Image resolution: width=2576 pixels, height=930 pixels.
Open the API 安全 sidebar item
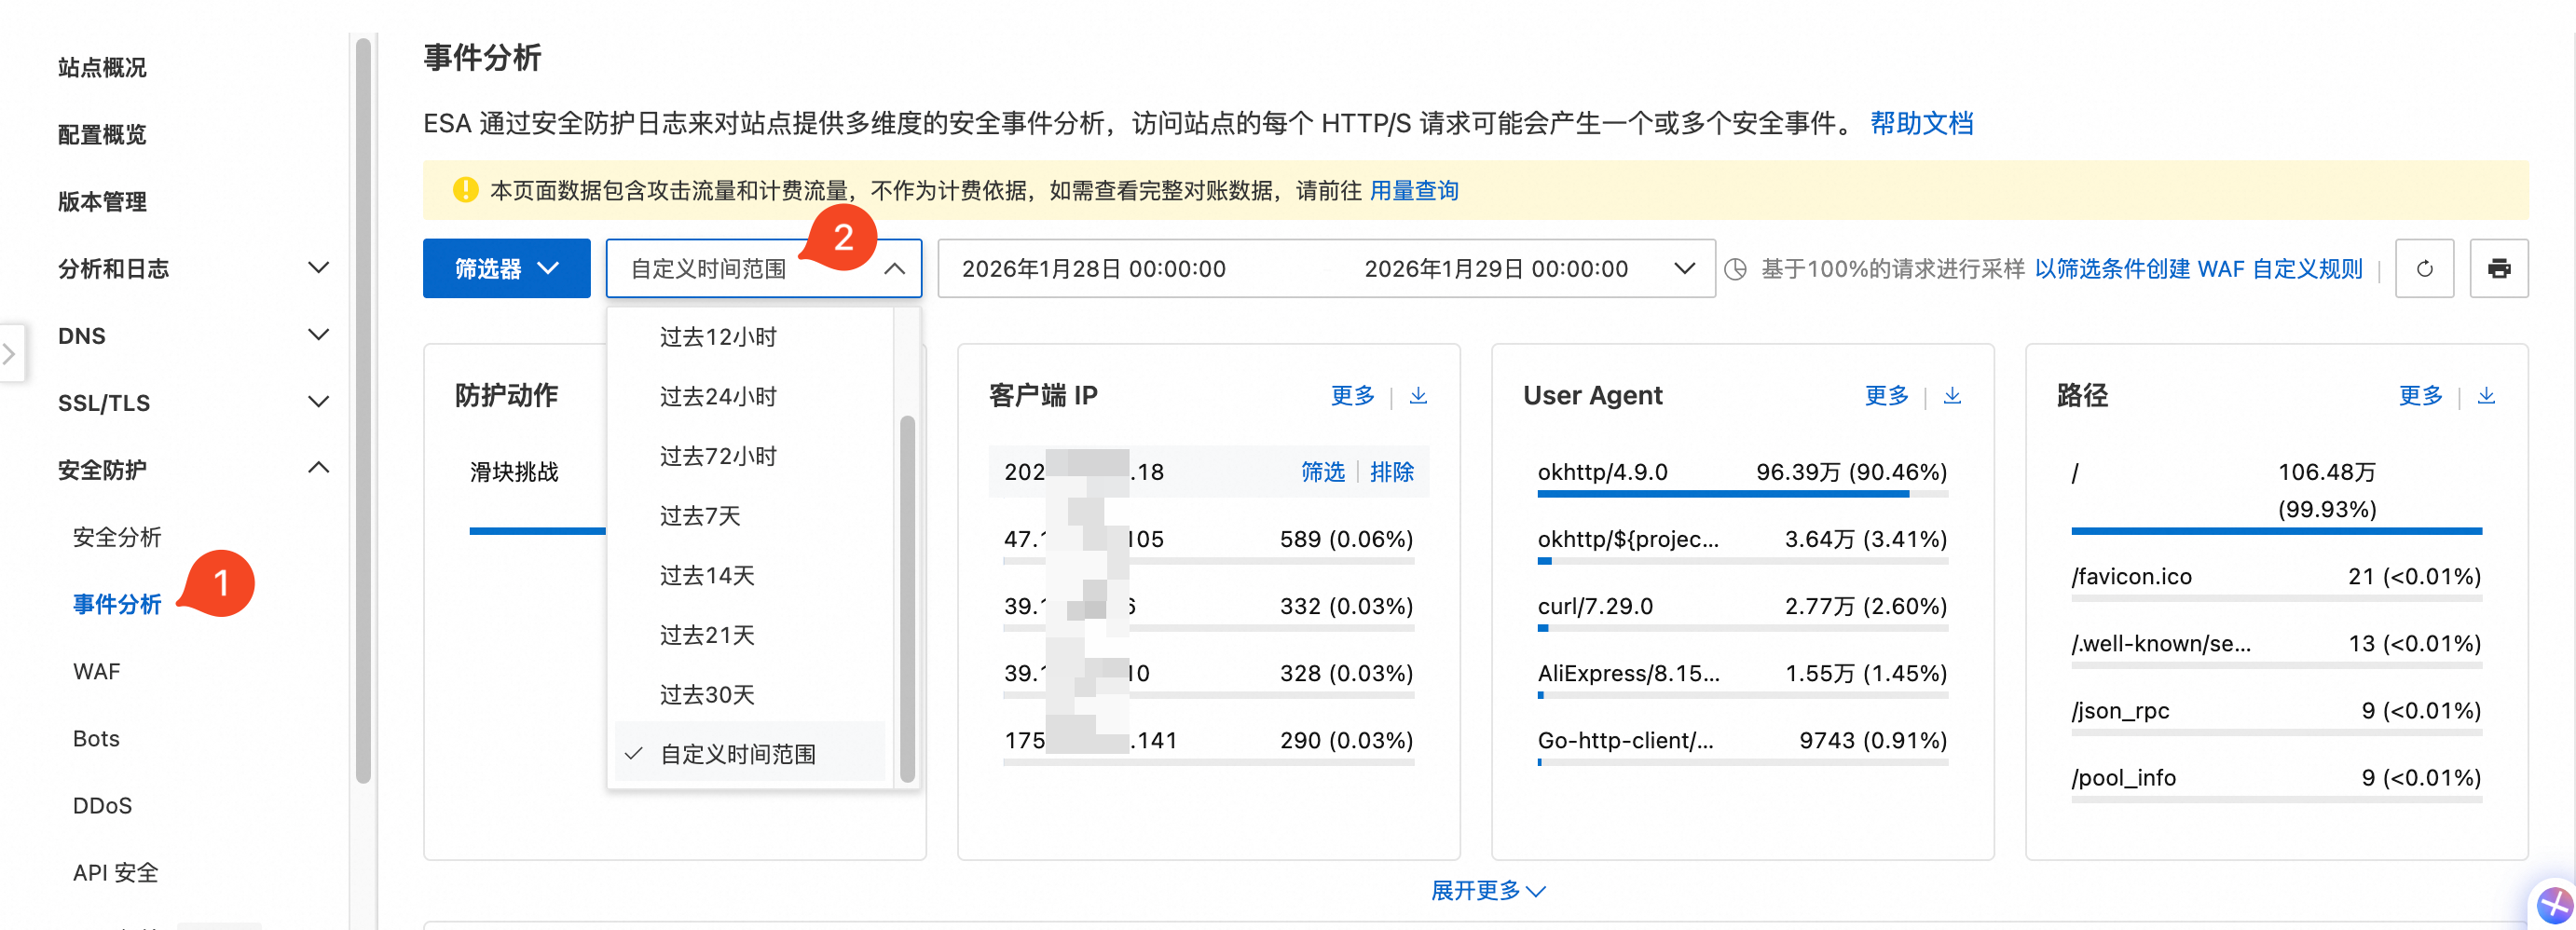pyautogui.click(x=116, y=872)
